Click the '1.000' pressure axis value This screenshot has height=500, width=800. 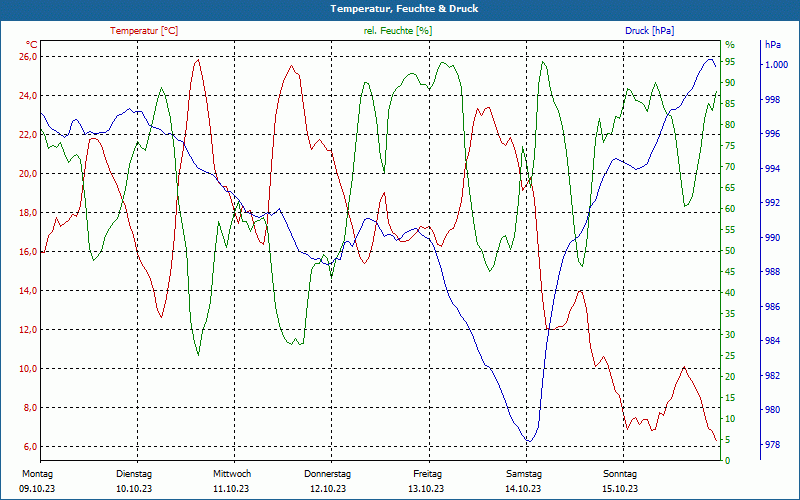pos(776,65)
